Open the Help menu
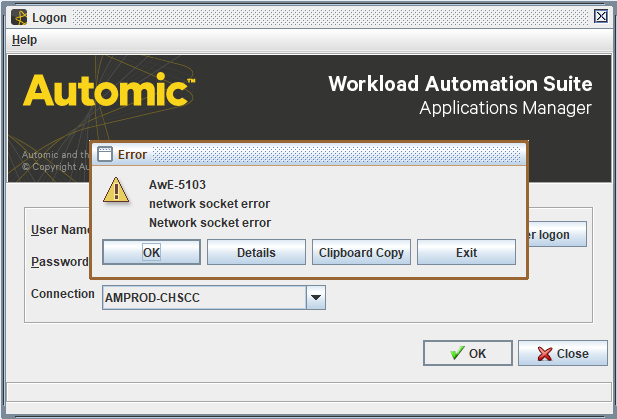 [24, 40]
